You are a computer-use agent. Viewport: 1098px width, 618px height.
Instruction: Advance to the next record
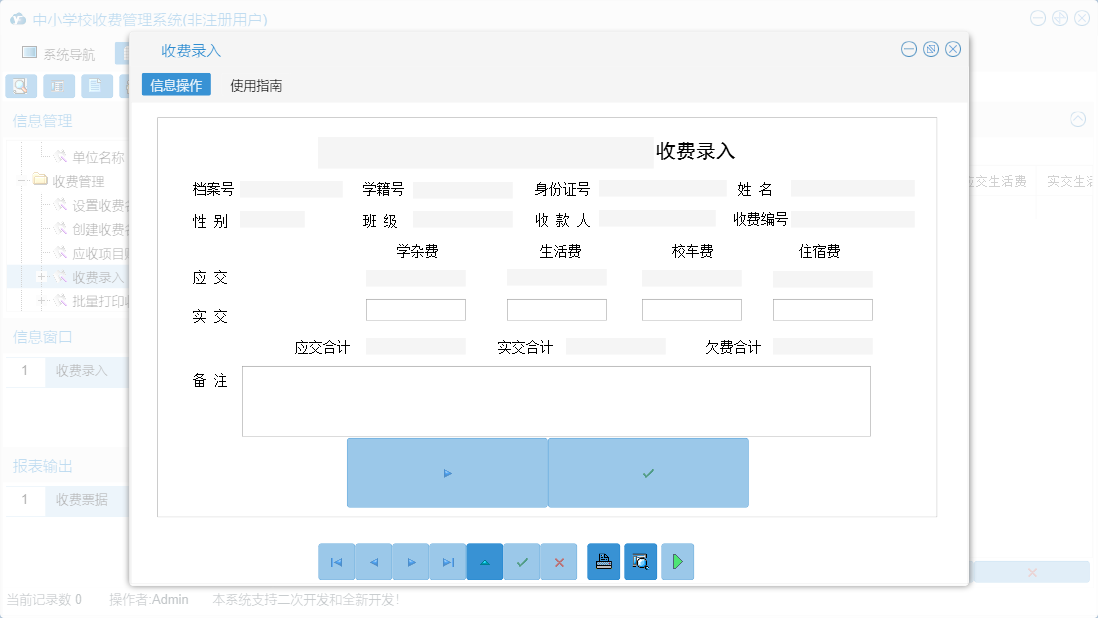click(411, 561)
